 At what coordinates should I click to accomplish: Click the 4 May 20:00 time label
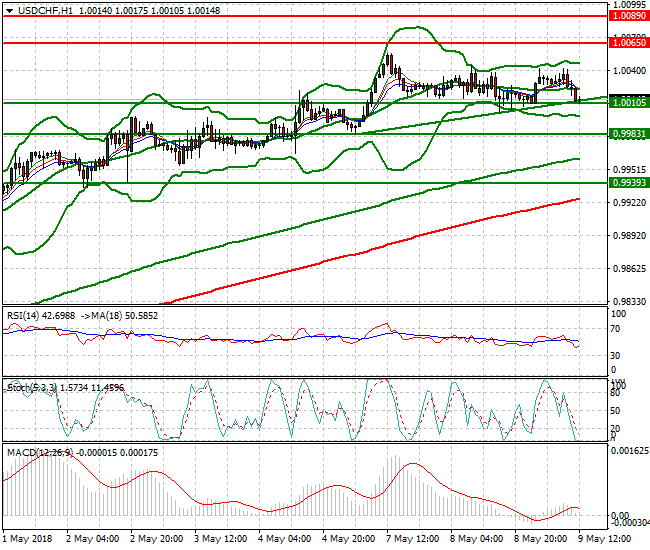pos(349,539)
